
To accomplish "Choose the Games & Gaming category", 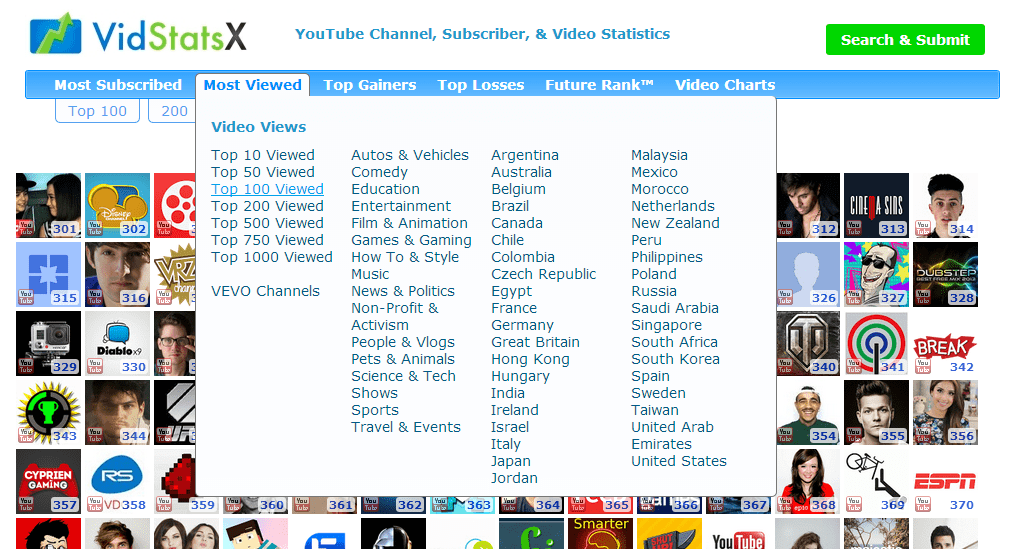I will point(411,240).
